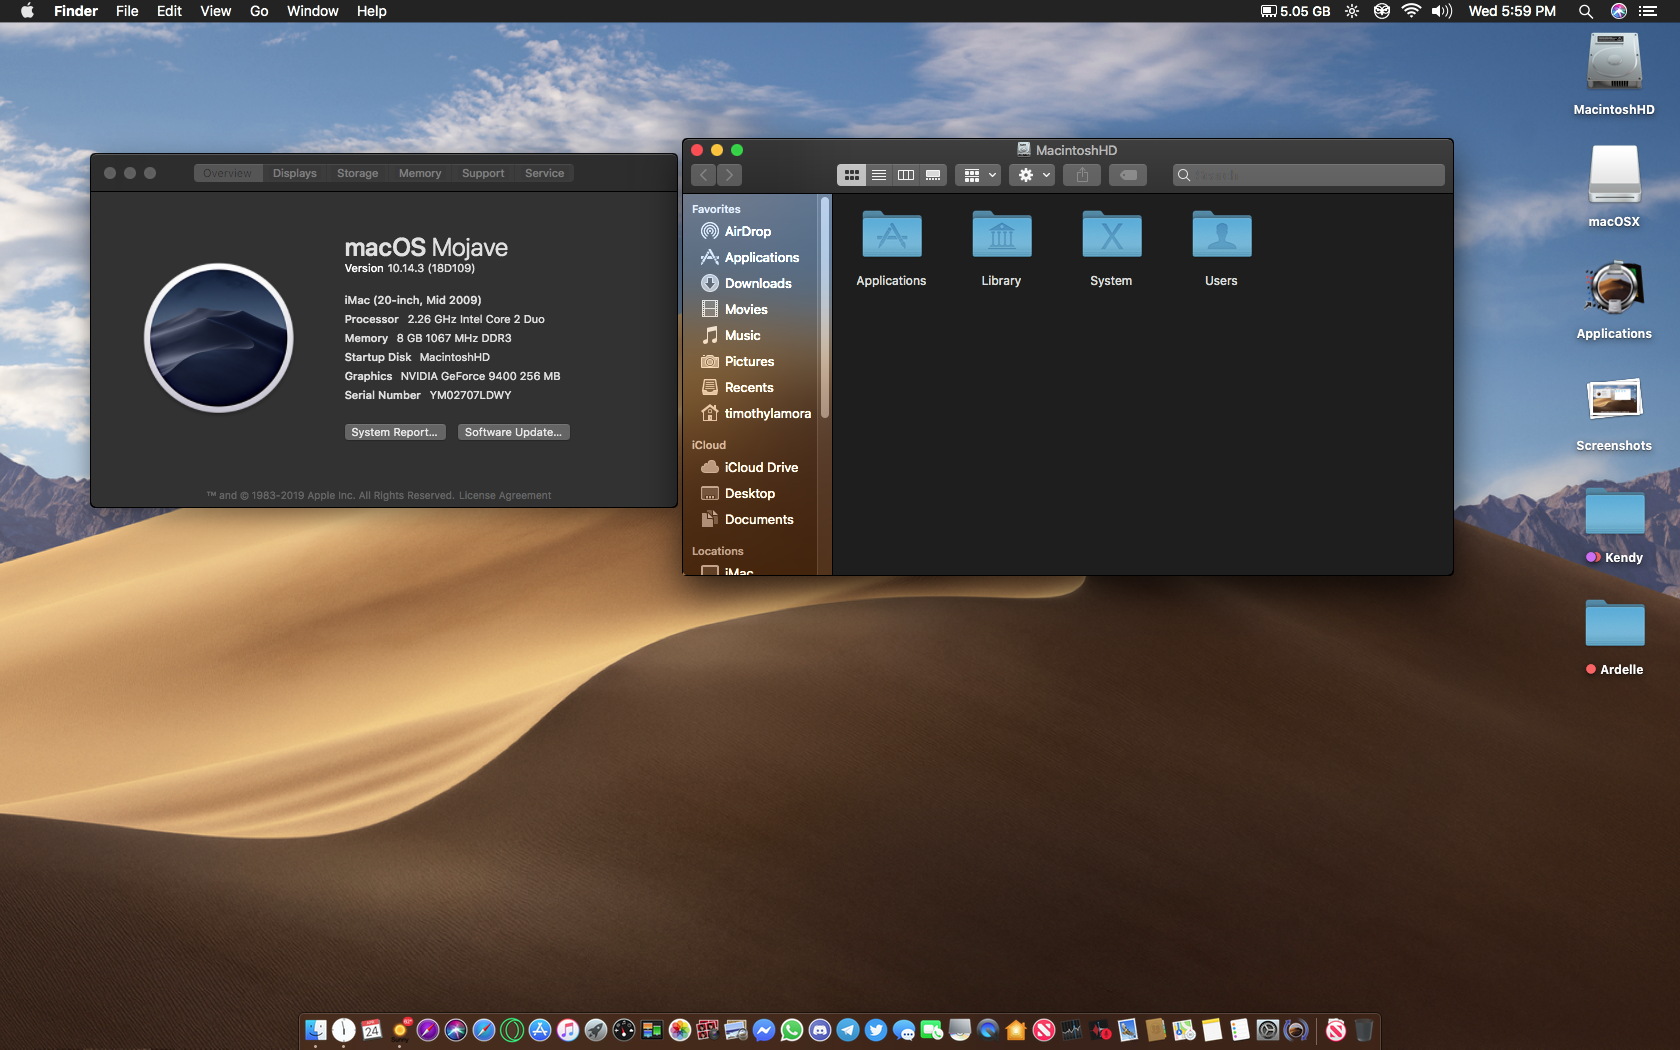Open Photos from the Dock

click(680, 1030)
